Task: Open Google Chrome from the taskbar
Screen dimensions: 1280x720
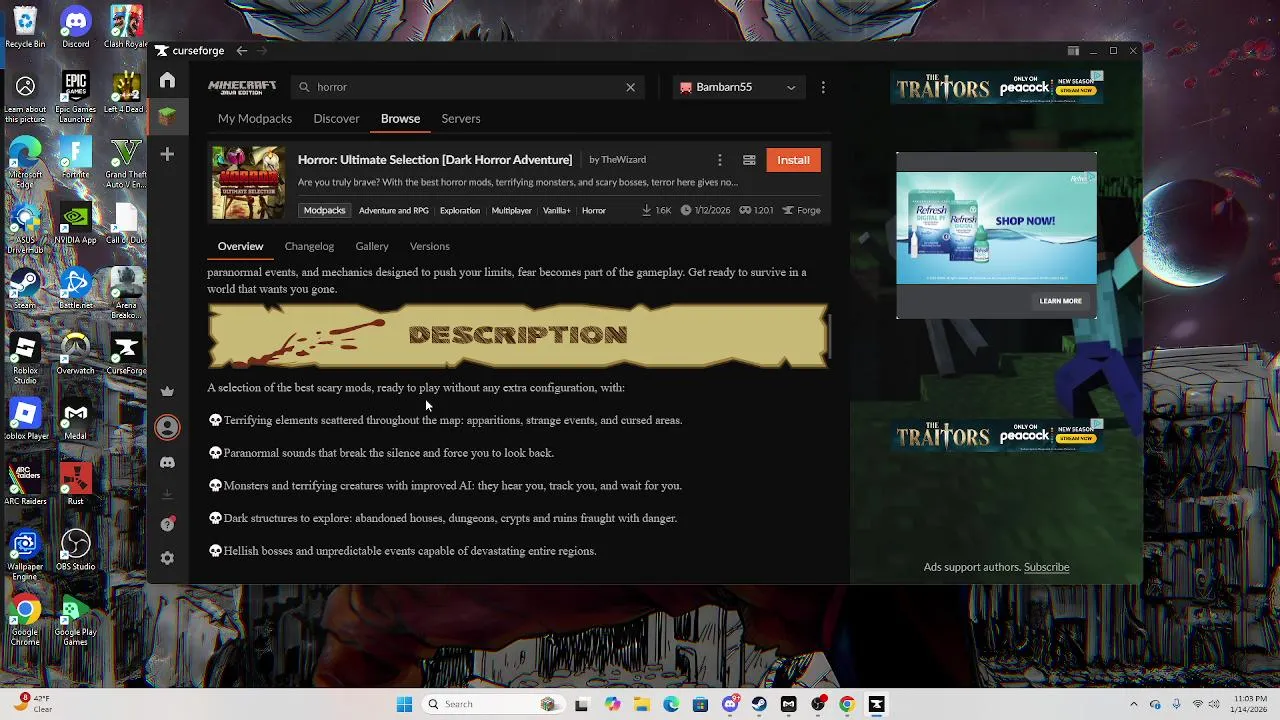Action: point(847,704)
